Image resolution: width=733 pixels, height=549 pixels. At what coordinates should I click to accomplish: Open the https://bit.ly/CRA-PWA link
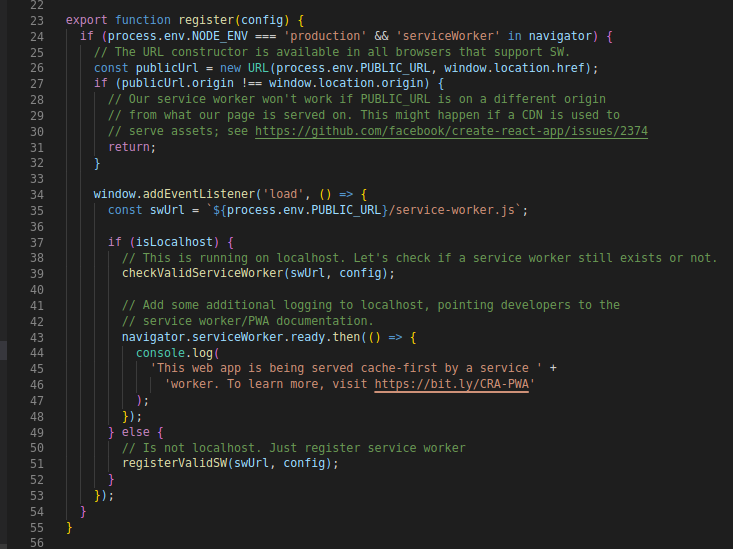(451, 384)
